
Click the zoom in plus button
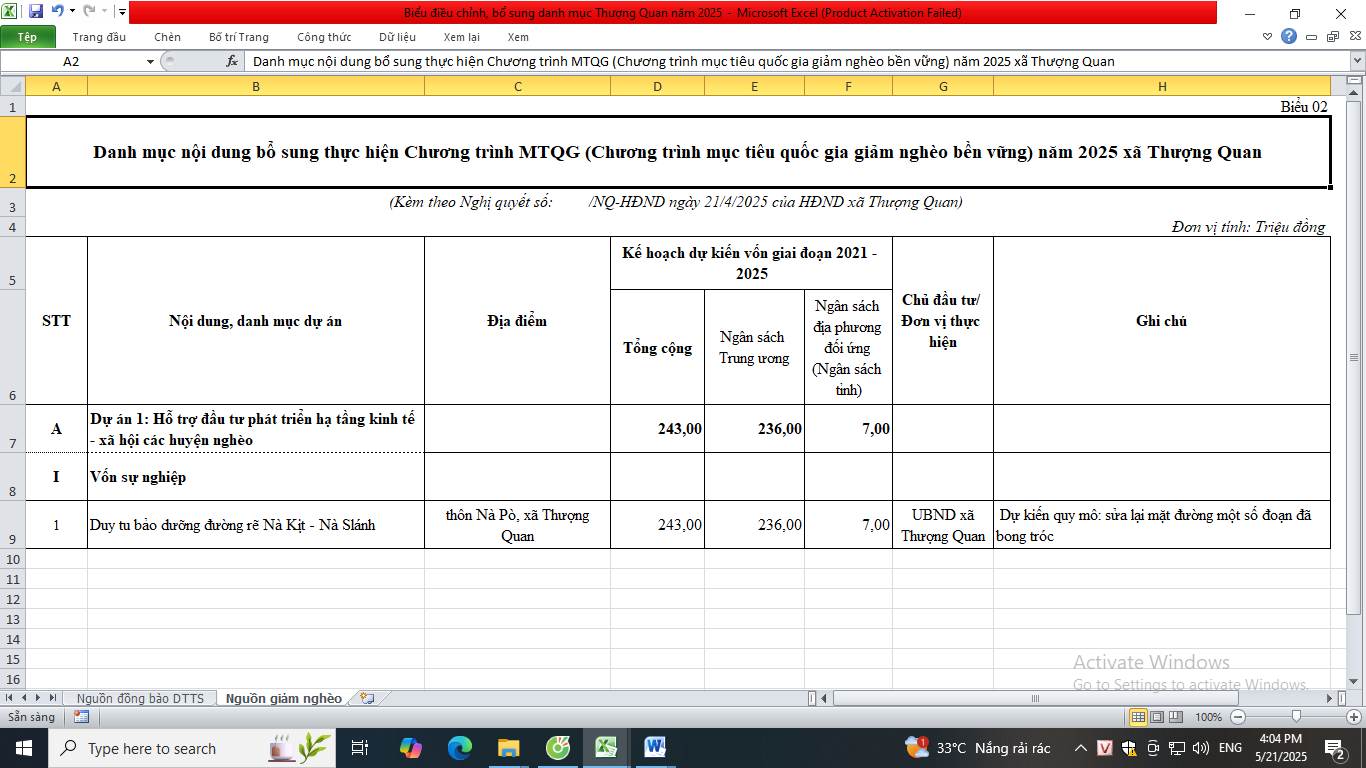coord(1353,717)
